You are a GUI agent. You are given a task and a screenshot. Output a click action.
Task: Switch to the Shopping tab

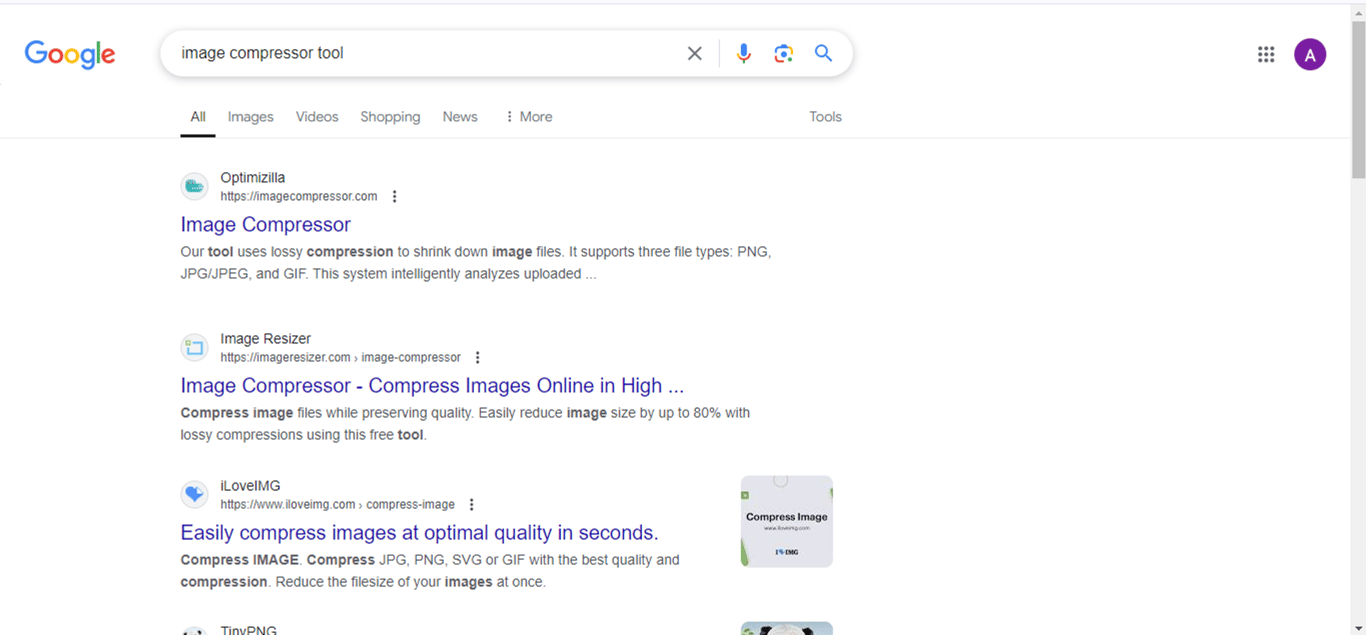click(x=390, y=117)
